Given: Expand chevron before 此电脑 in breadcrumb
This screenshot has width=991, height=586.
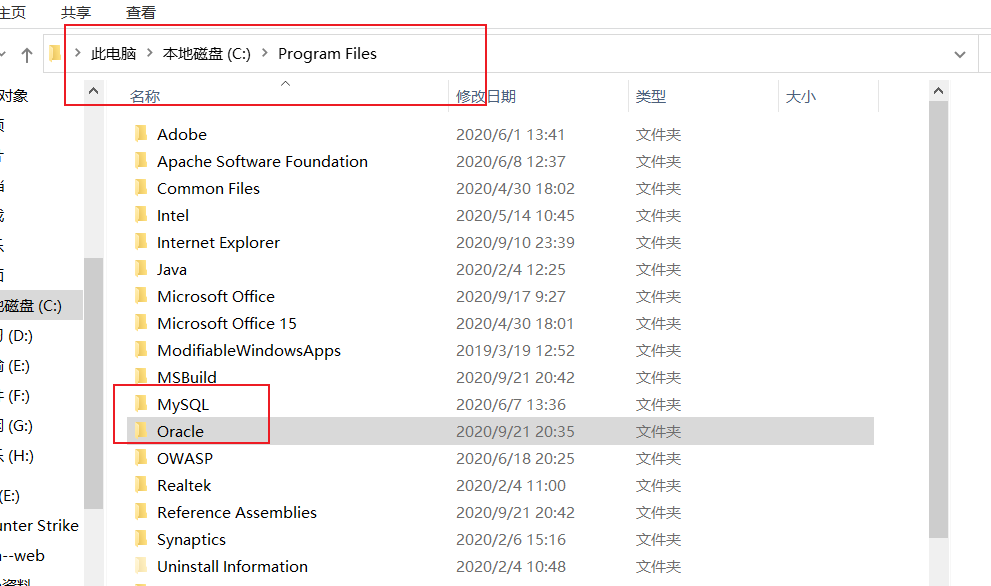Looking at the screenshot, I should pyautogui.click(x=78, y=53).
